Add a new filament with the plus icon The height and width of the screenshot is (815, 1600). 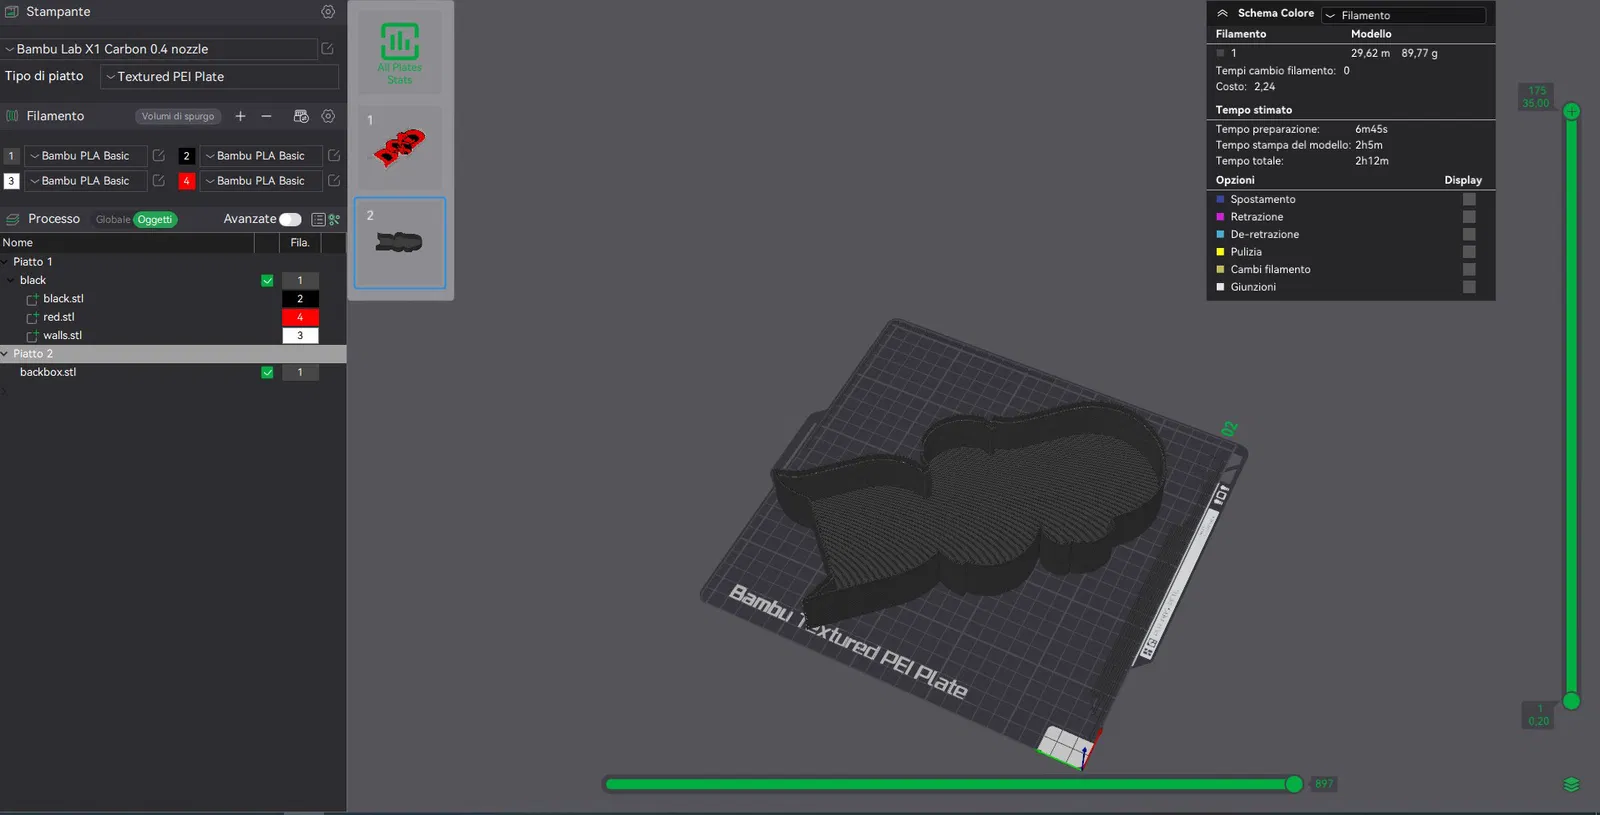(240, 116)
